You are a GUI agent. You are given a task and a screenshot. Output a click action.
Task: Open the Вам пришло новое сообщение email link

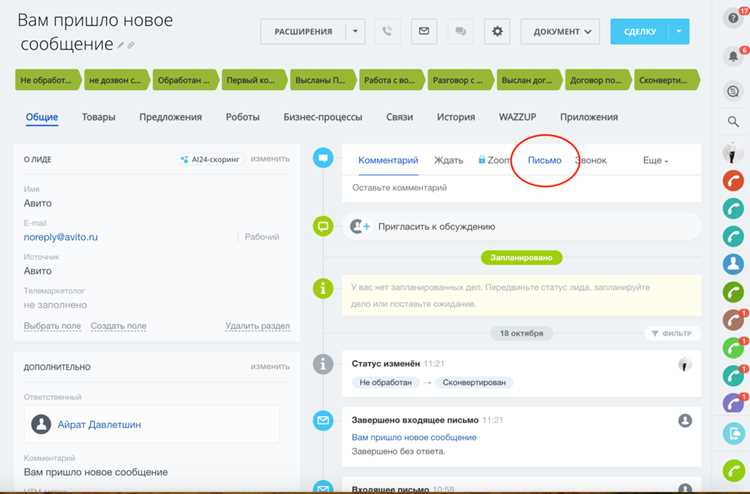pyautogui.click(x=414, y=437)
